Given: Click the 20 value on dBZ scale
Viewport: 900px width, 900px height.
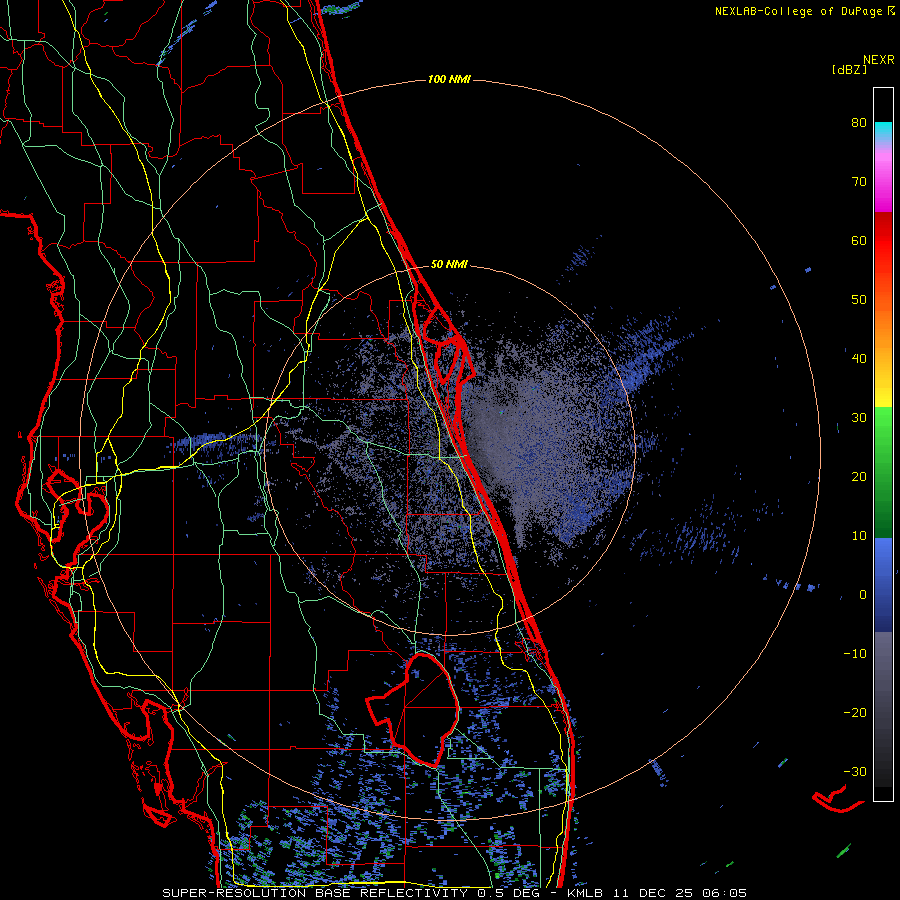Looking at the screenshot, I should pyautogui.click(x=859, y=477).
